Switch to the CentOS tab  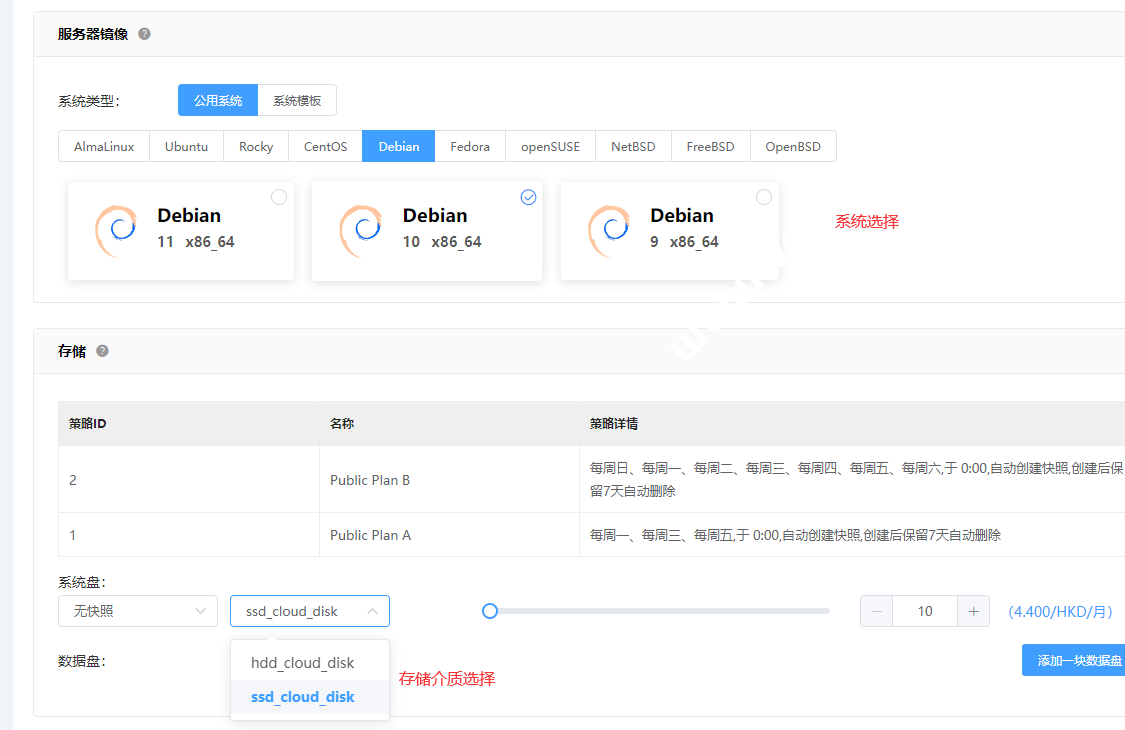325,146
